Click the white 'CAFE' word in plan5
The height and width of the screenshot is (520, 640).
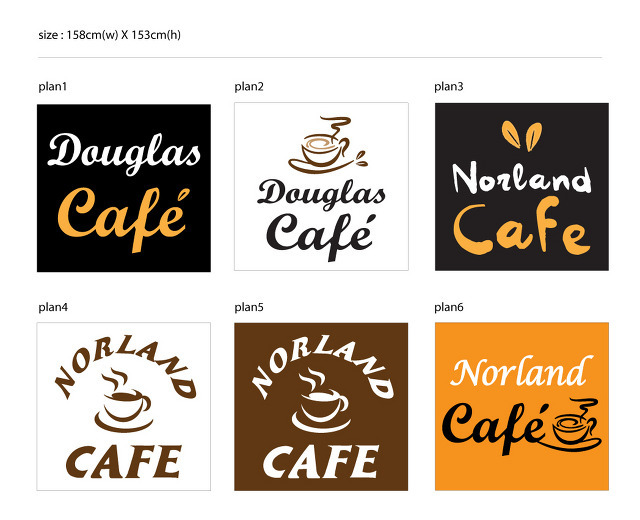pyautogui.click(x=321, y=462)
